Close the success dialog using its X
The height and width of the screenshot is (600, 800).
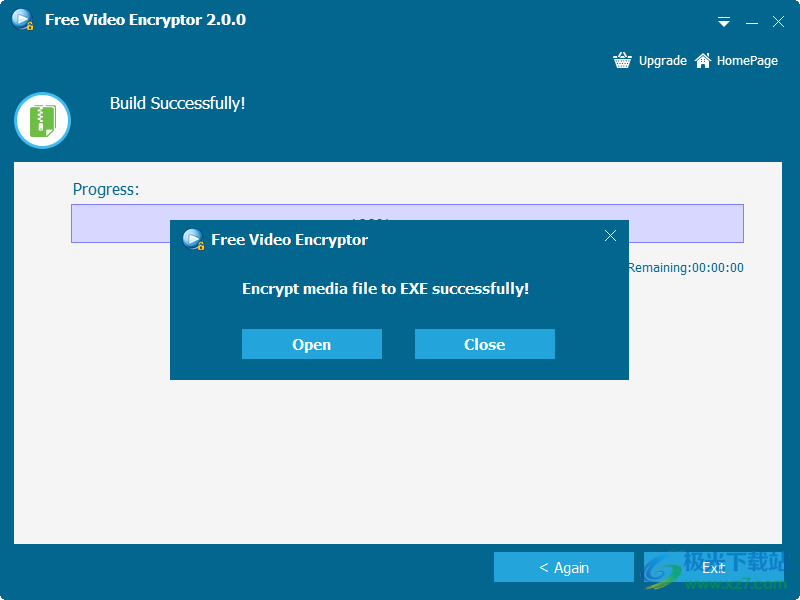point(610,236)
